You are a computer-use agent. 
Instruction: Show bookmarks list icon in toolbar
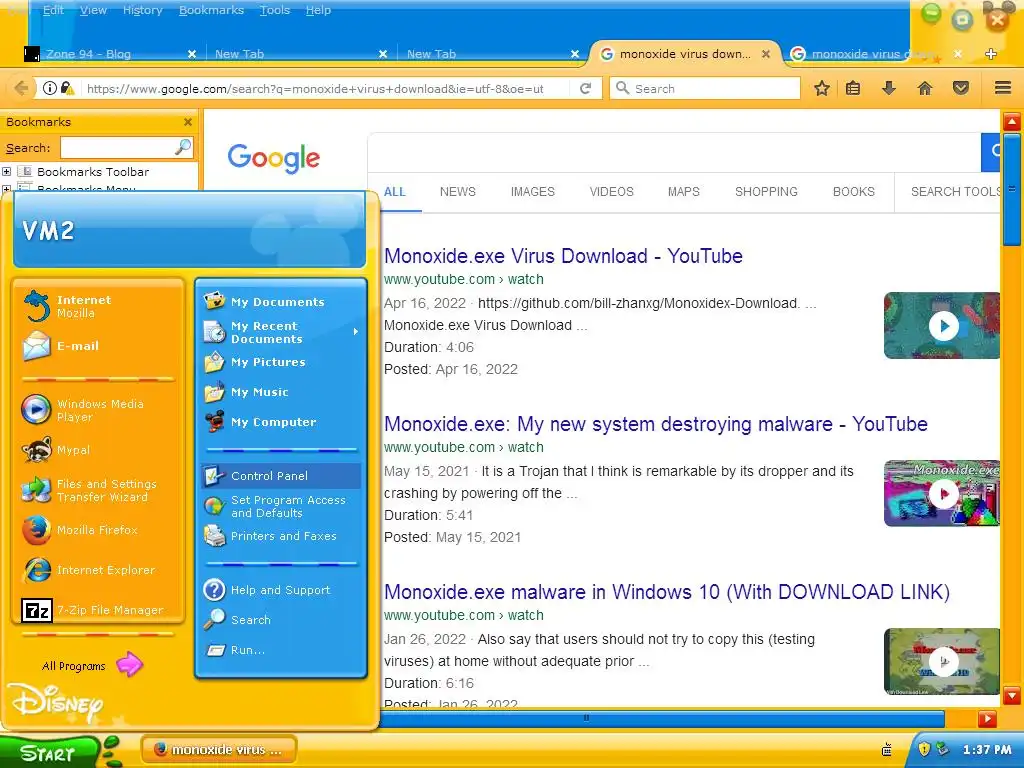pos(853,88)
